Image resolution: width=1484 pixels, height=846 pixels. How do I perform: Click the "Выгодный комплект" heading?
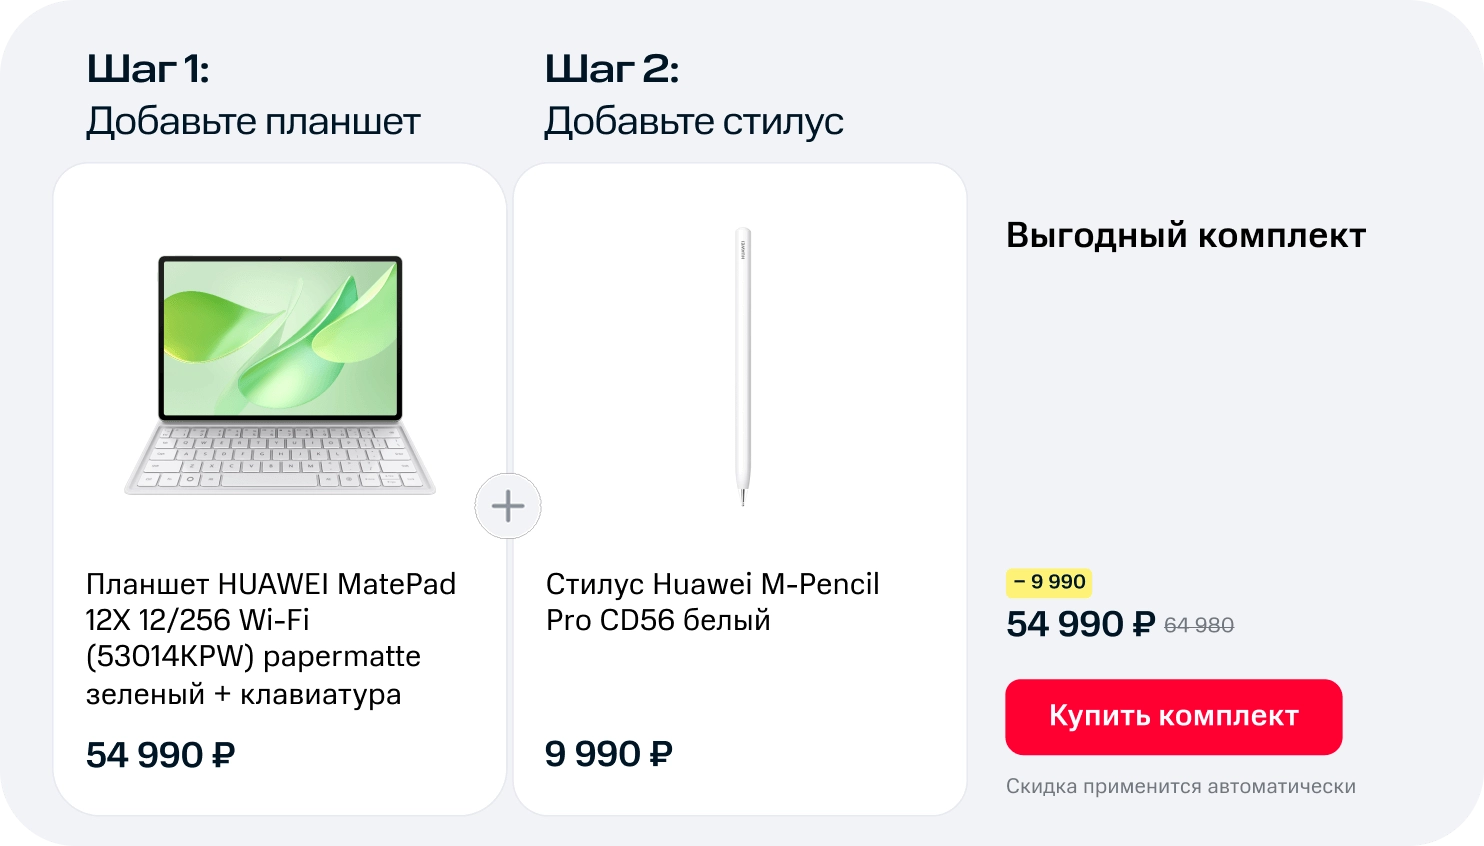click(1185, 236)
